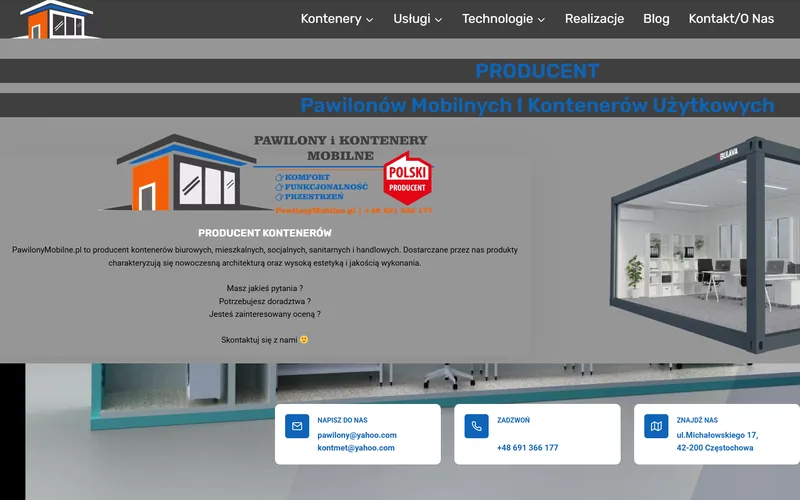The width and height of the screenshot is (800, 500).
Task: Expand the Usługi dropdown chevron
Action: pyautogui.click(x=438, y=20)
